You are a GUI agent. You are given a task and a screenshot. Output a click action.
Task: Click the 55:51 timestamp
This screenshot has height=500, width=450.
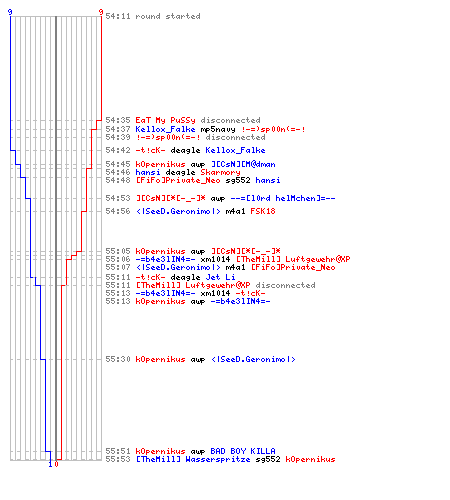(x=118, y=451)
